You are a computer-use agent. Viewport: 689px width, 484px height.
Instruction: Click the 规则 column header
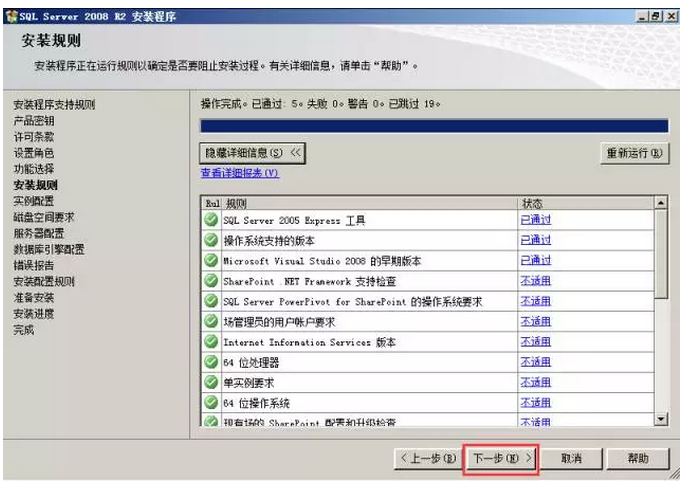[369, 204]
